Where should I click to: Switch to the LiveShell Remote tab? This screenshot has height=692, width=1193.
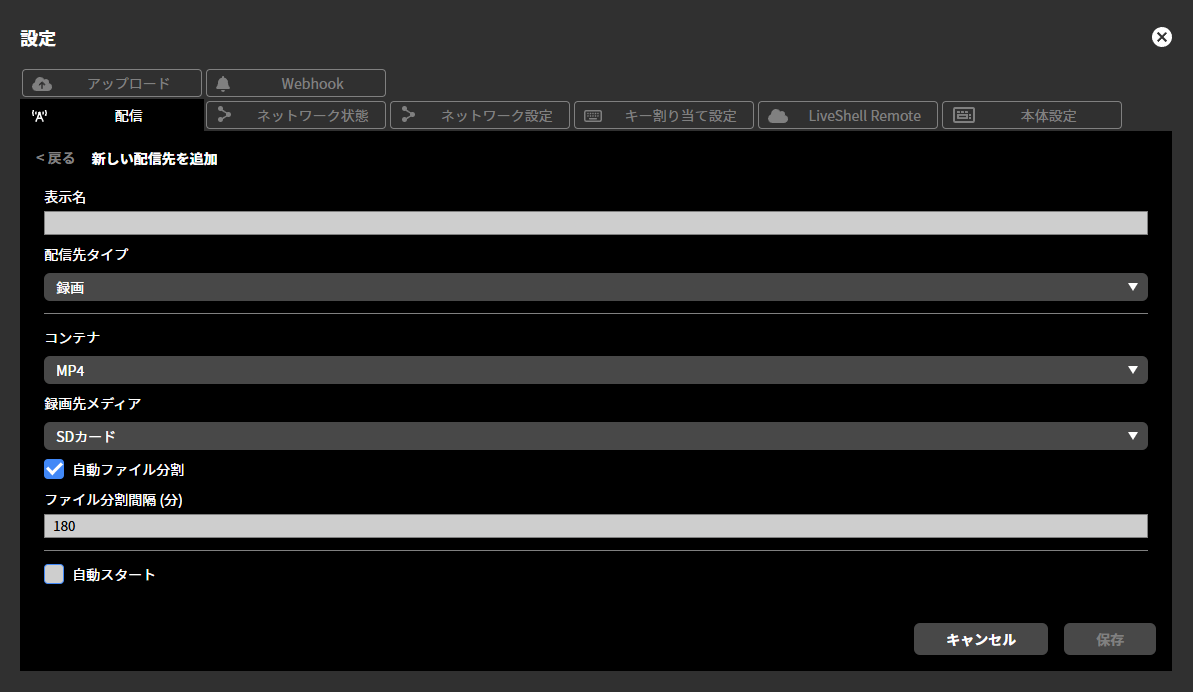click(x=848, y=115)
